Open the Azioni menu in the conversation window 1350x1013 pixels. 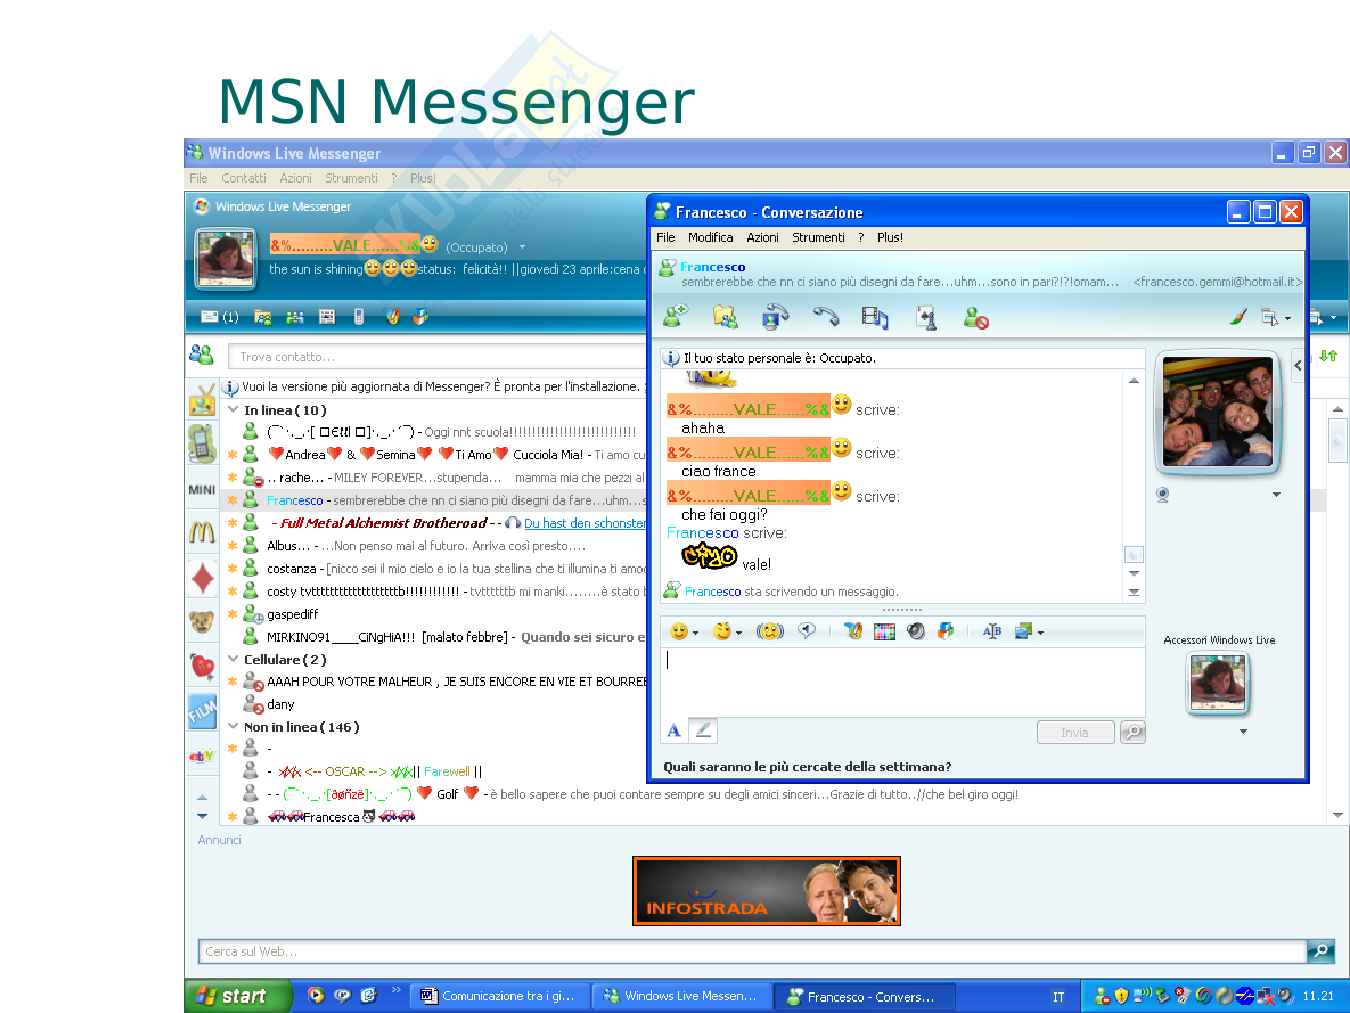click(762, 238)
